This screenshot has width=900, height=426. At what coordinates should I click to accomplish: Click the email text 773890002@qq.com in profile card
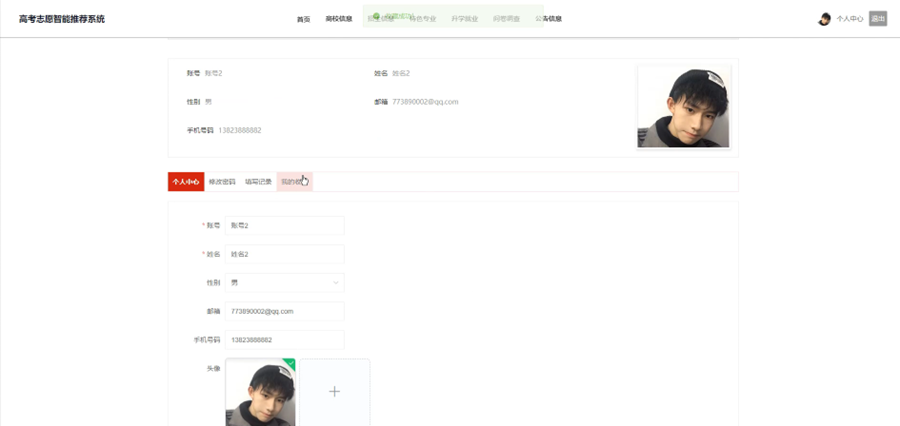point(425,102)
